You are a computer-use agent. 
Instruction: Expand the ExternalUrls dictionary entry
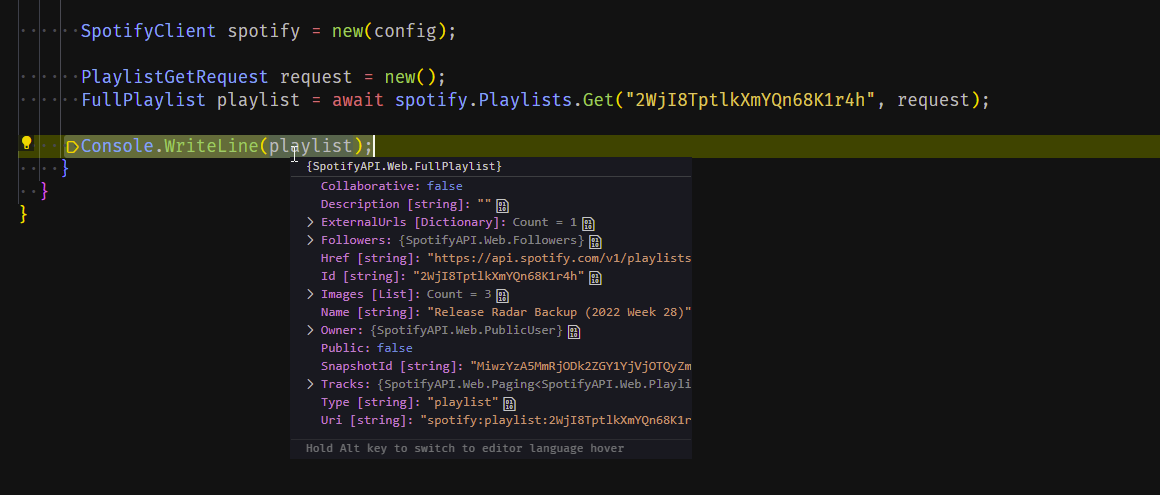[311, 222]
